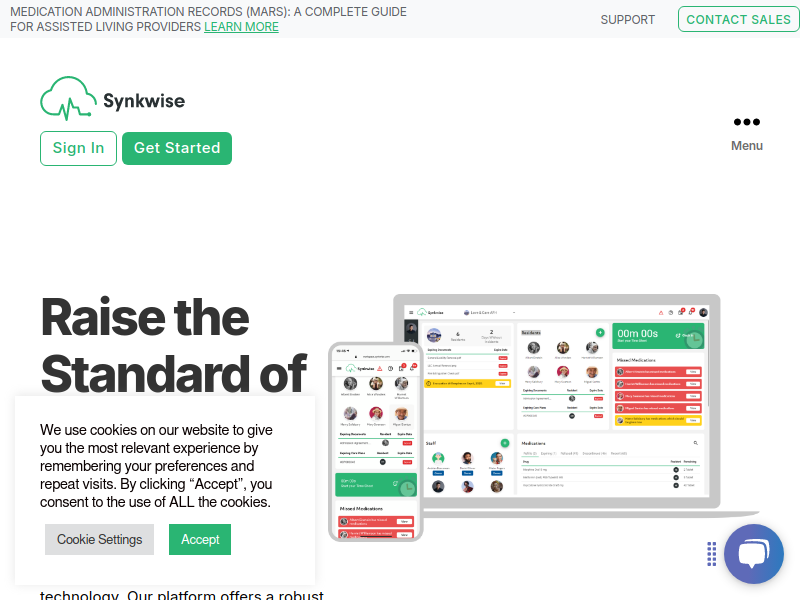Viewport: 800px width, 600px height.
Task: Open the chat widget bubble
Action: [x=754, y=554]
